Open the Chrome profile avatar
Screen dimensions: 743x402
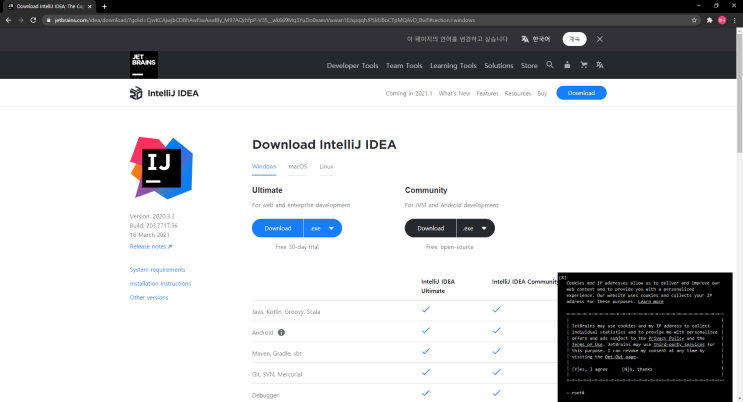tap(722, 20)
